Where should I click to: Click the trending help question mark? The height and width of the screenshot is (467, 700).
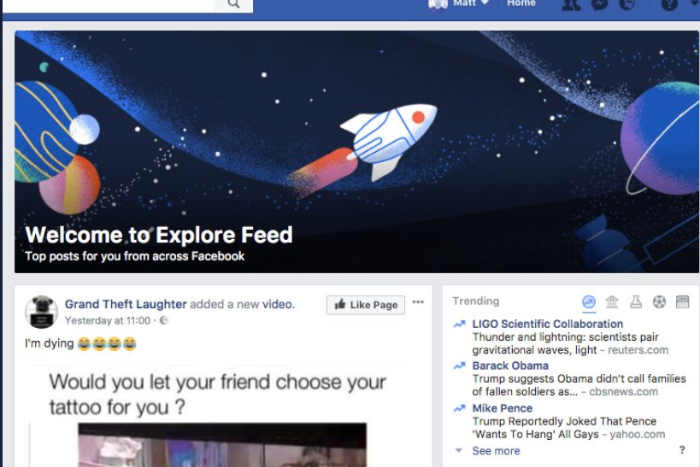682,450
